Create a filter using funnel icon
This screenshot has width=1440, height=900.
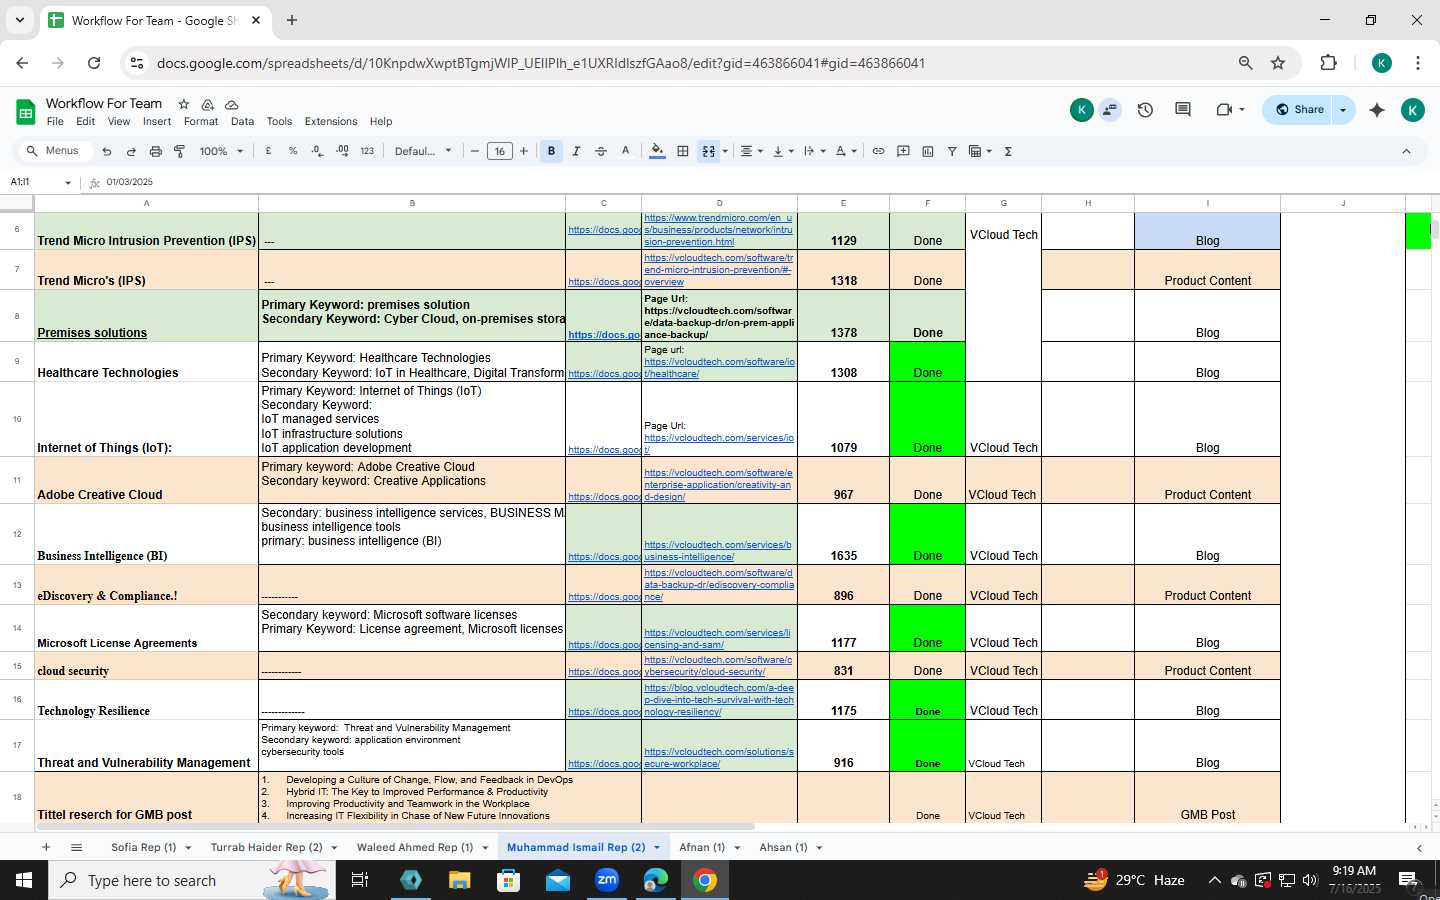pos(952,151)
